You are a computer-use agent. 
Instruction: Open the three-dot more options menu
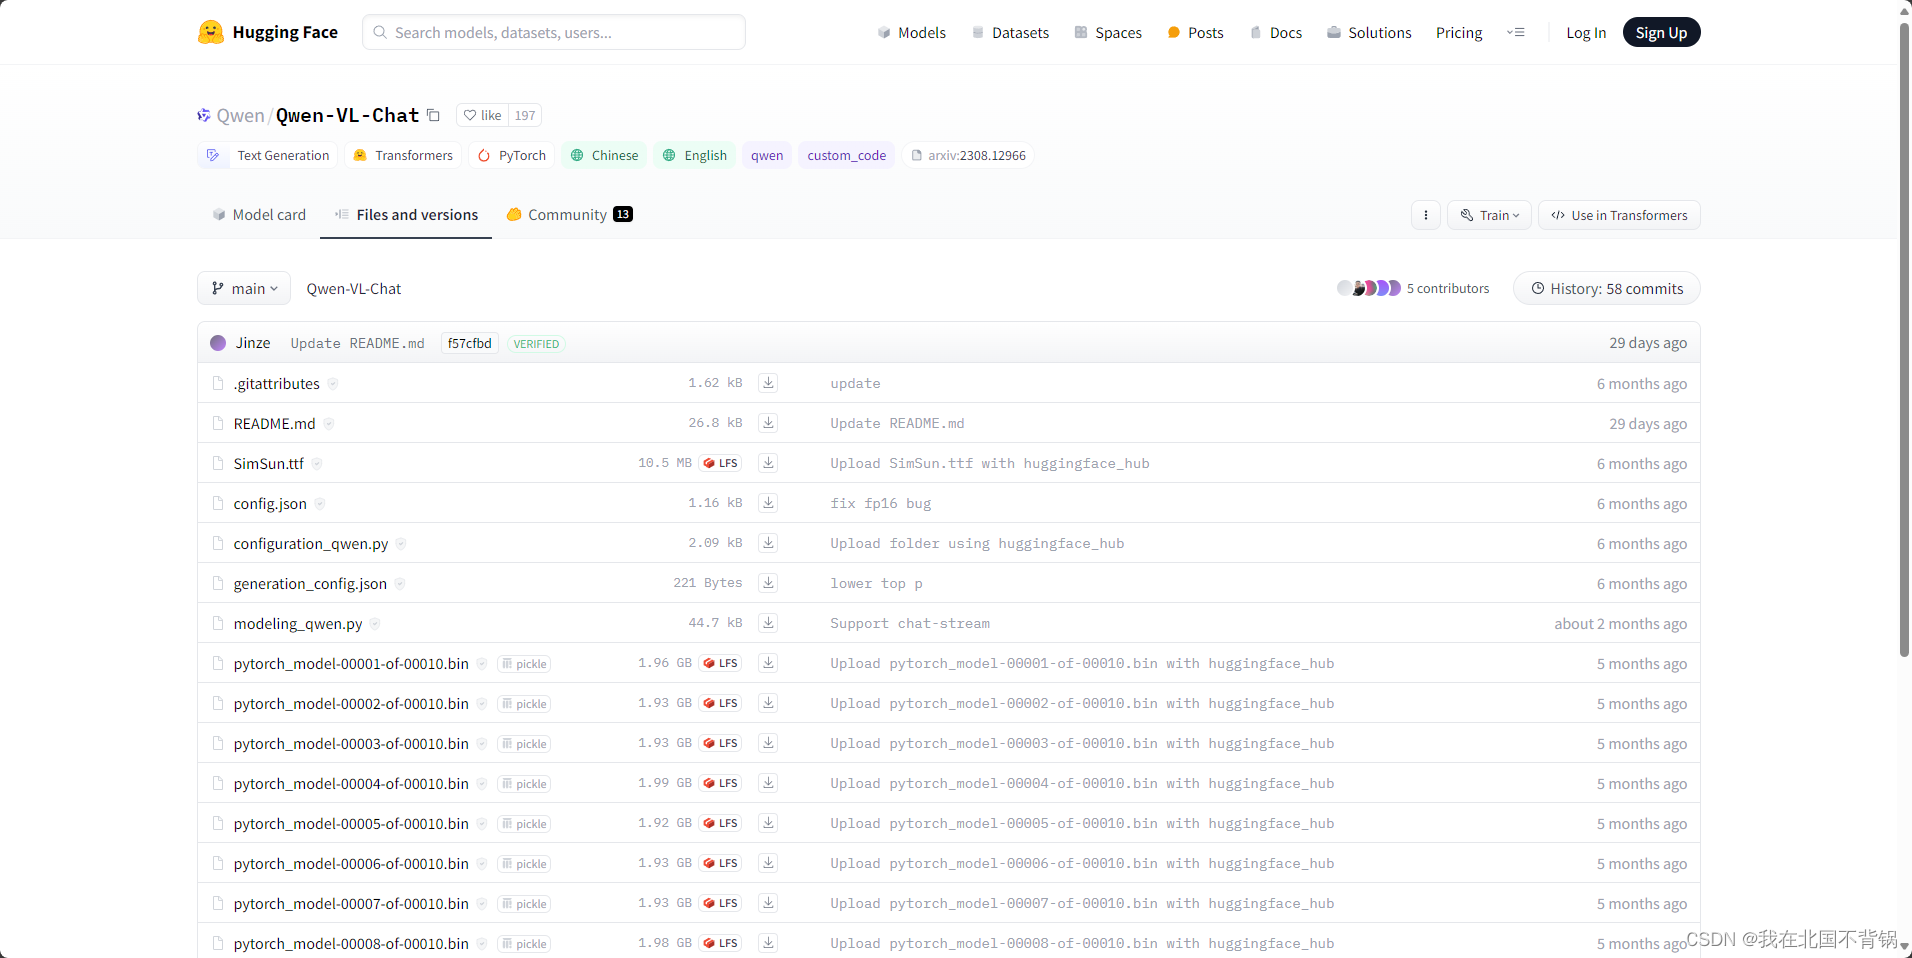[1426, 215]
